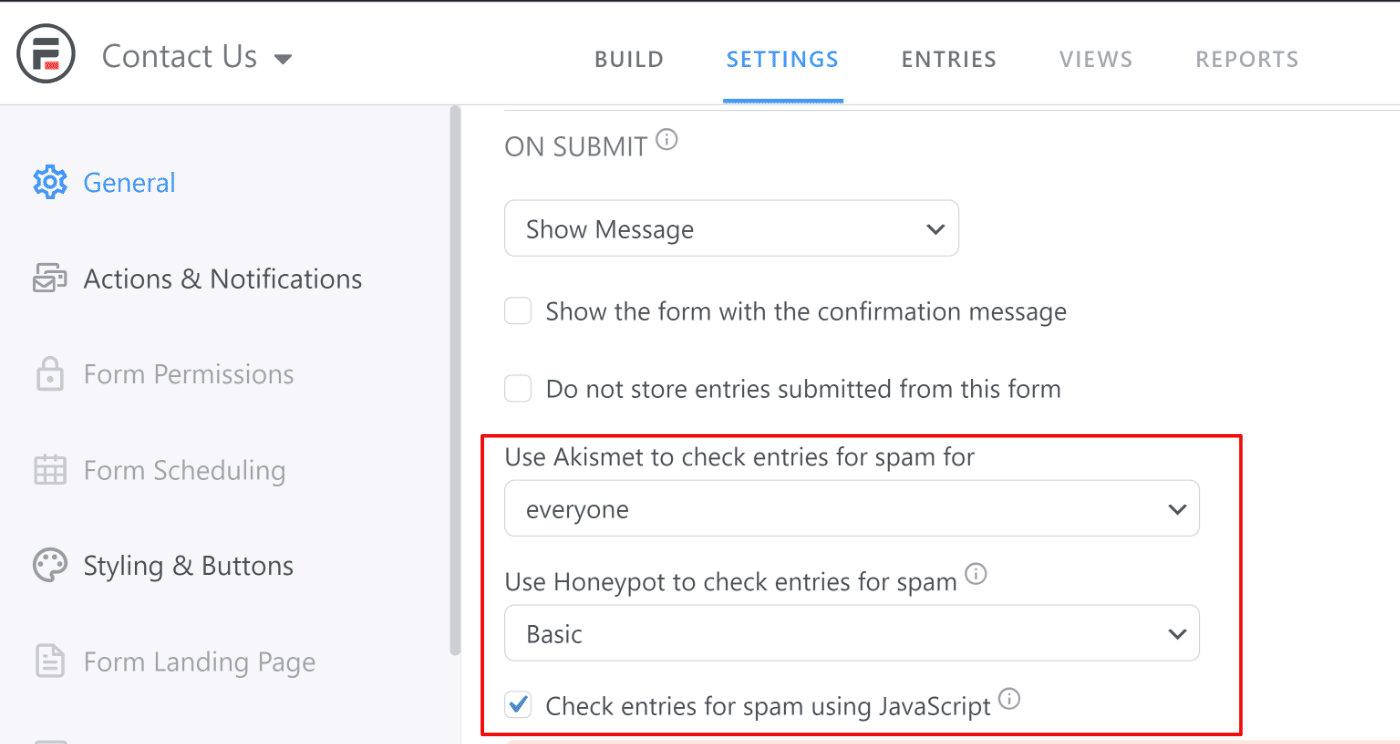Select the Form Landing Page document icon
The height and width of the screenshot is (744, 1400).
click(49, 661)
